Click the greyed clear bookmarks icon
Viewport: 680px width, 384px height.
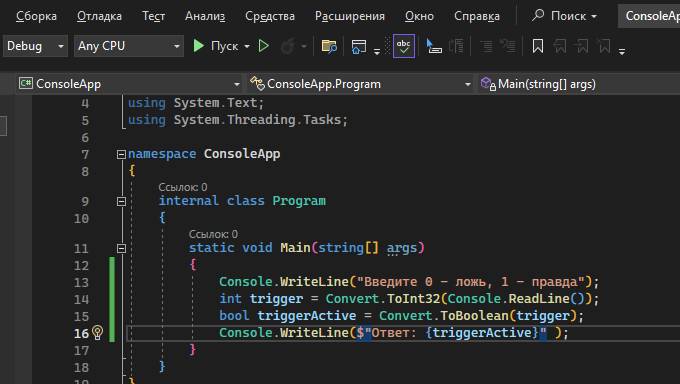pos(605,46)
